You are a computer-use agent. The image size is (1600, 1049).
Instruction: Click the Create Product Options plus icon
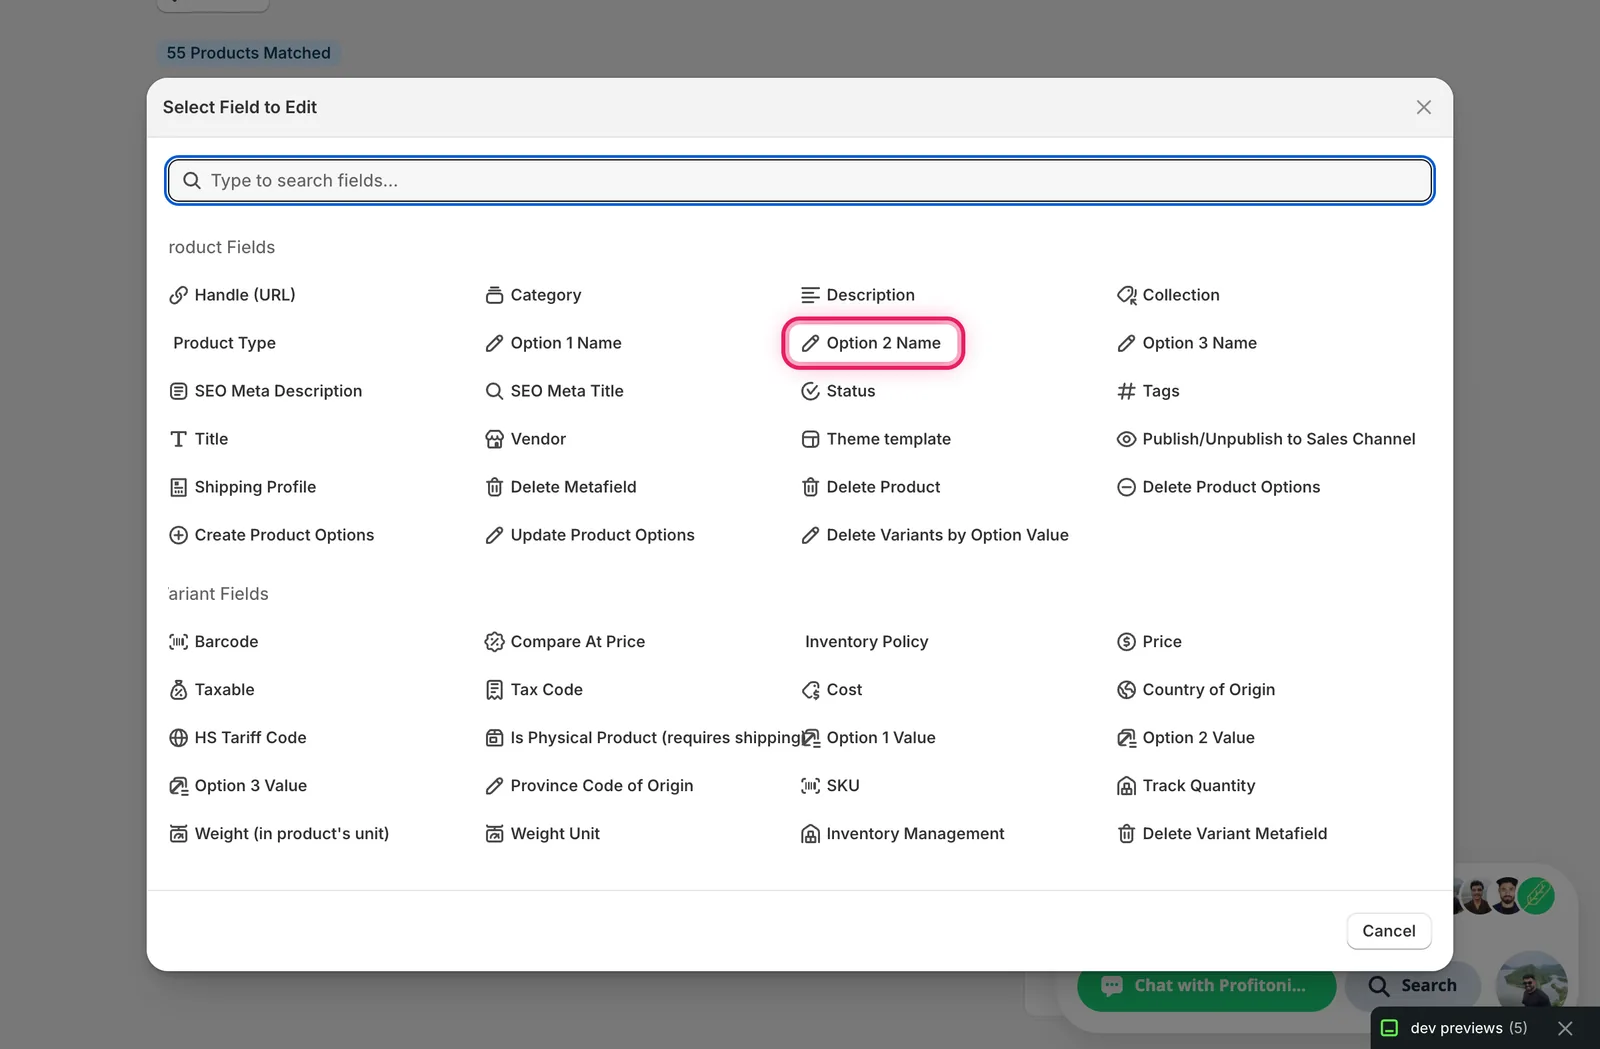[178, 535]
